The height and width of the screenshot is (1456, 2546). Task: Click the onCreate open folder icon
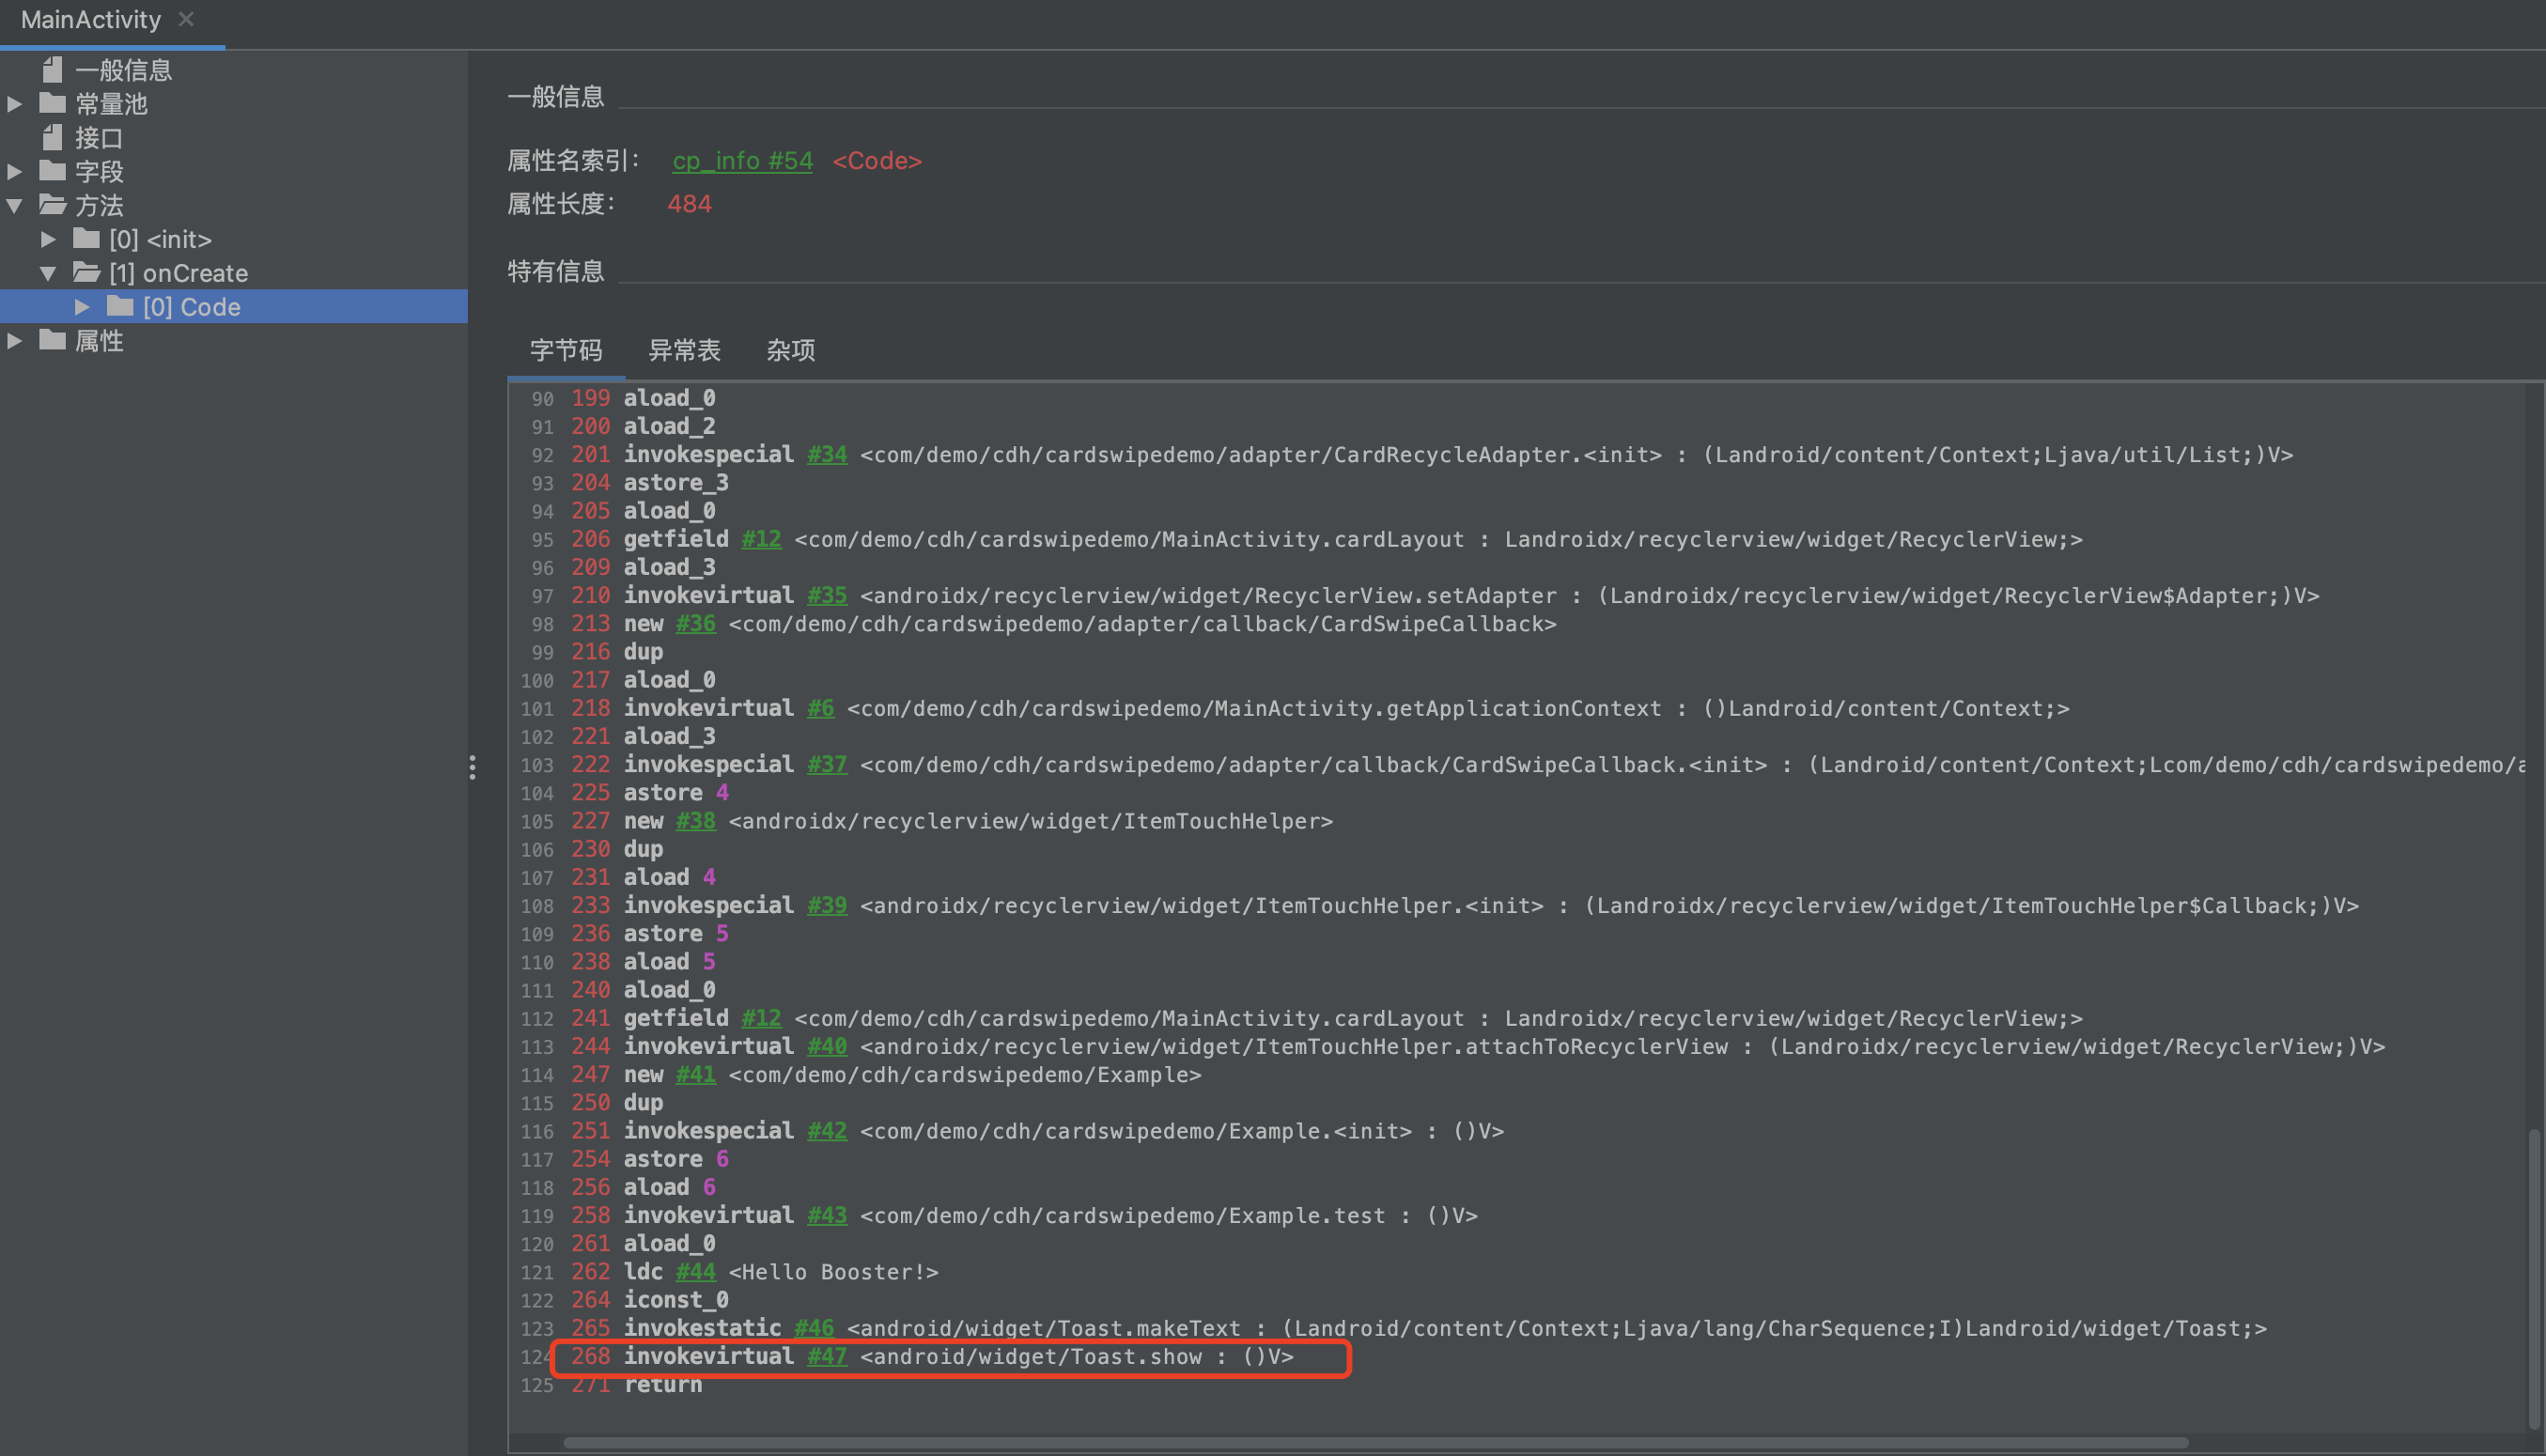(86, 273)
